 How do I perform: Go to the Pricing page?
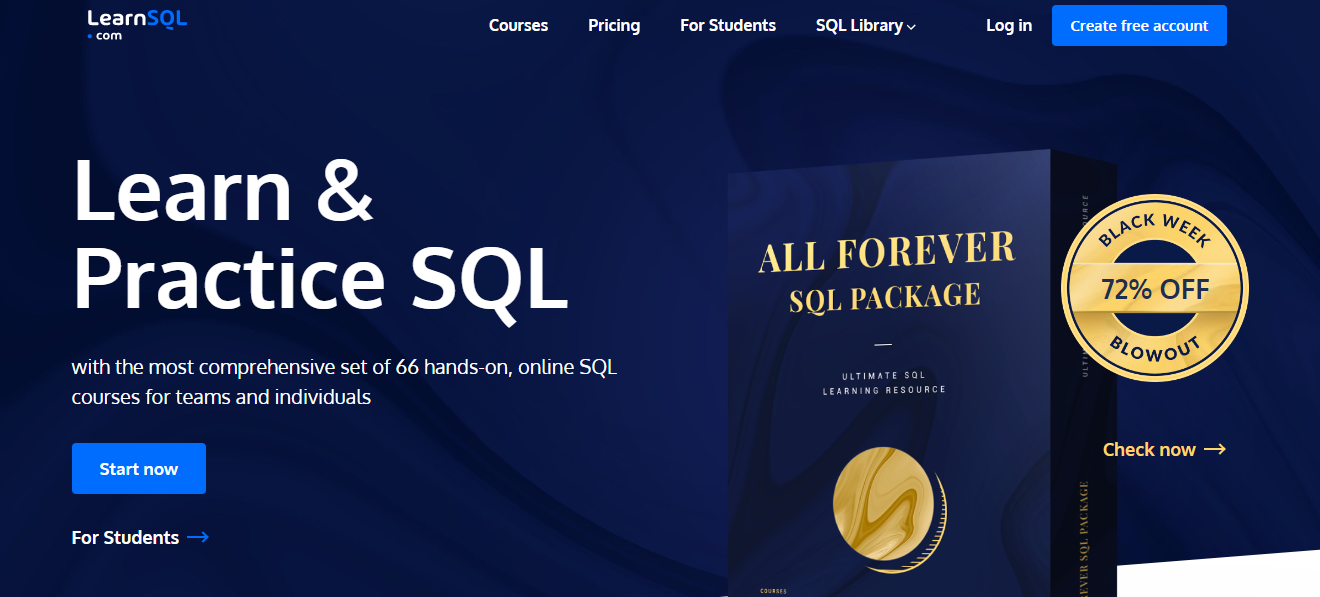click(614, 26)
